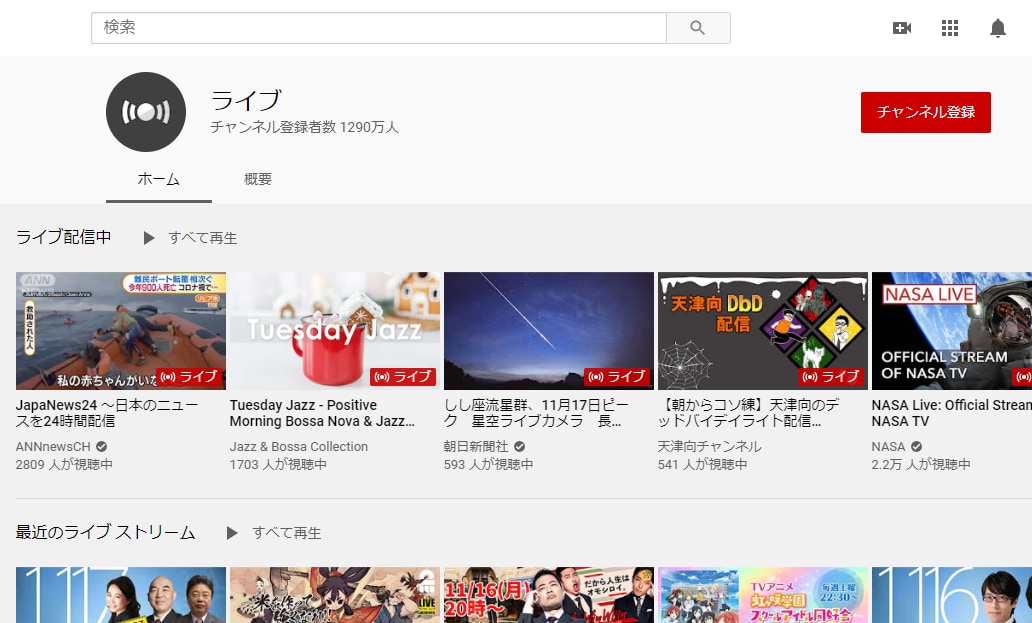Open the JapaNews24 live stream thumbnail
This screenshot has width=1032, height=623.
pos(120,330)
